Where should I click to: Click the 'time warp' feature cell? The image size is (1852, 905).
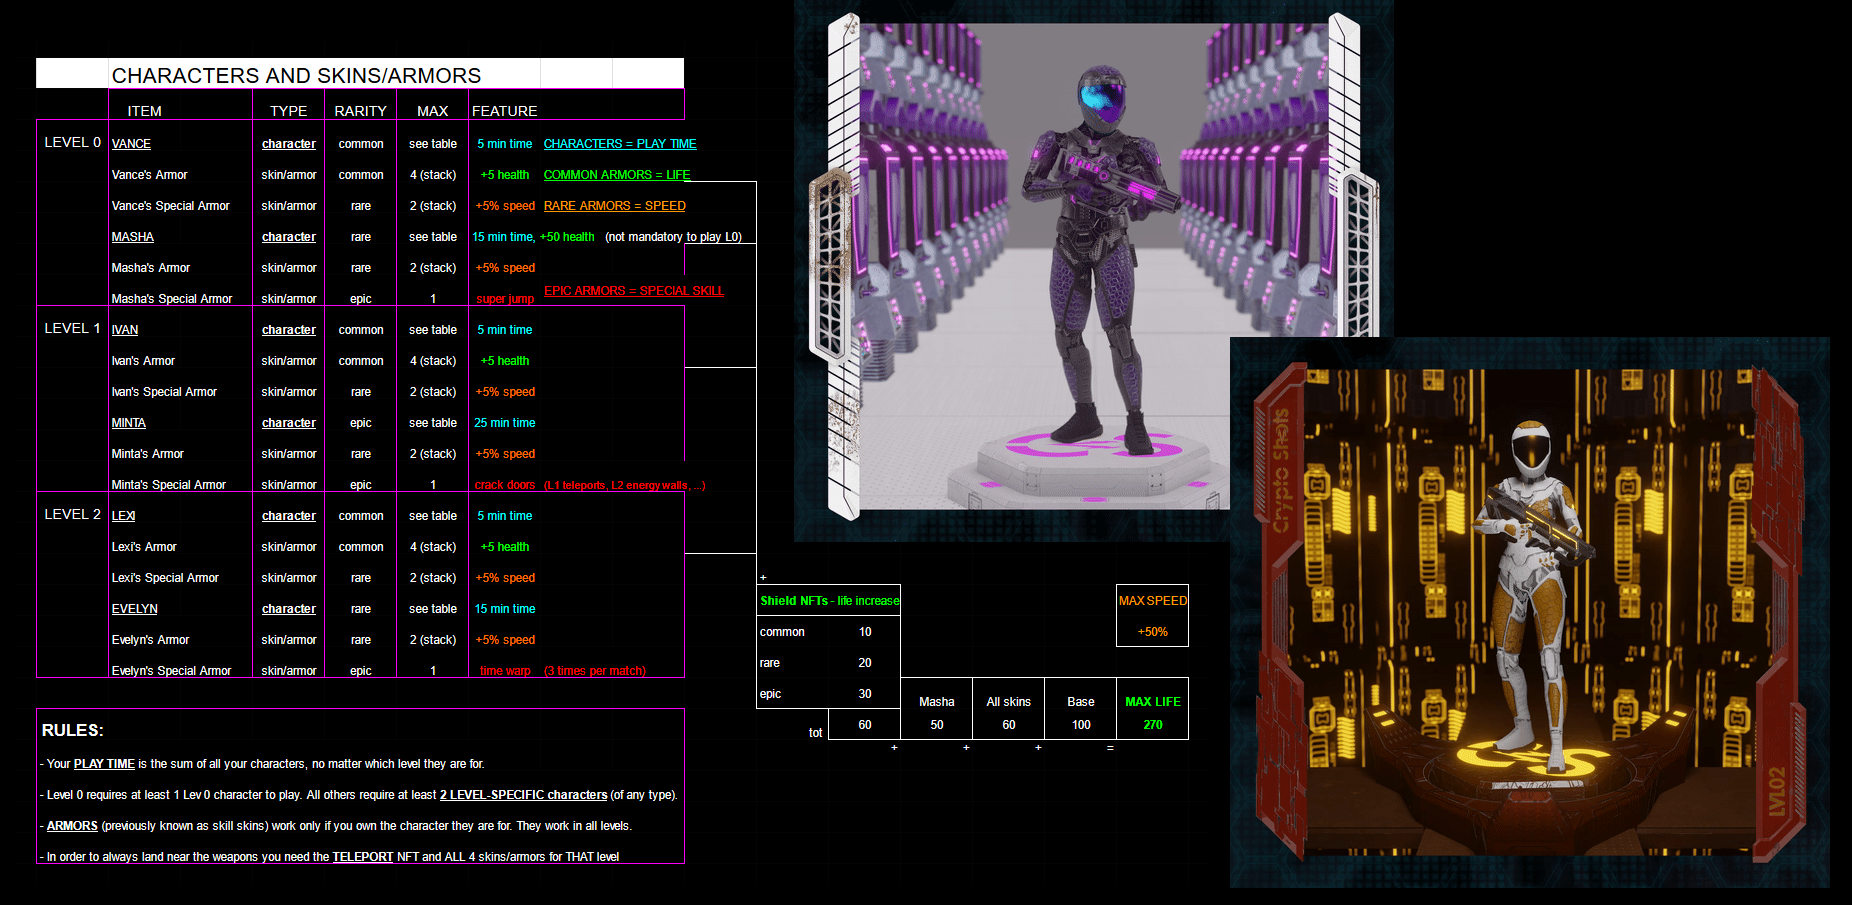point(505,671)
